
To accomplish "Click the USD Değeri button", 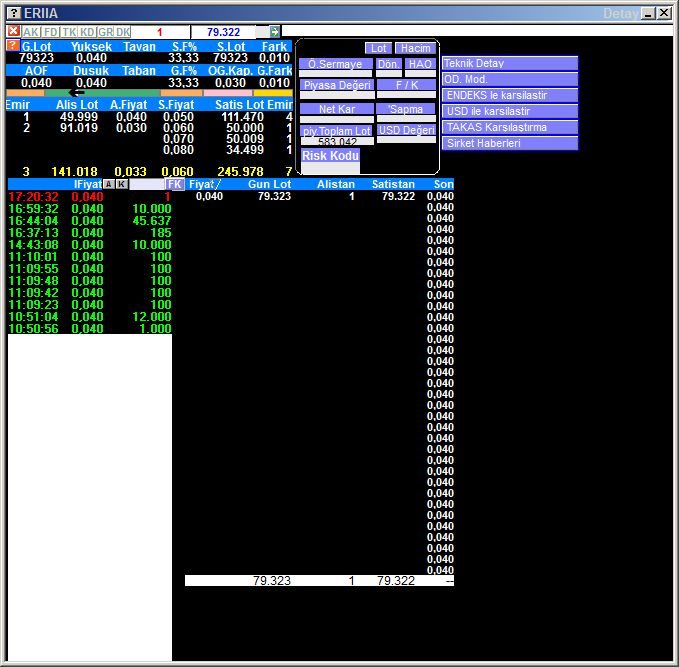I will point(406,130).
